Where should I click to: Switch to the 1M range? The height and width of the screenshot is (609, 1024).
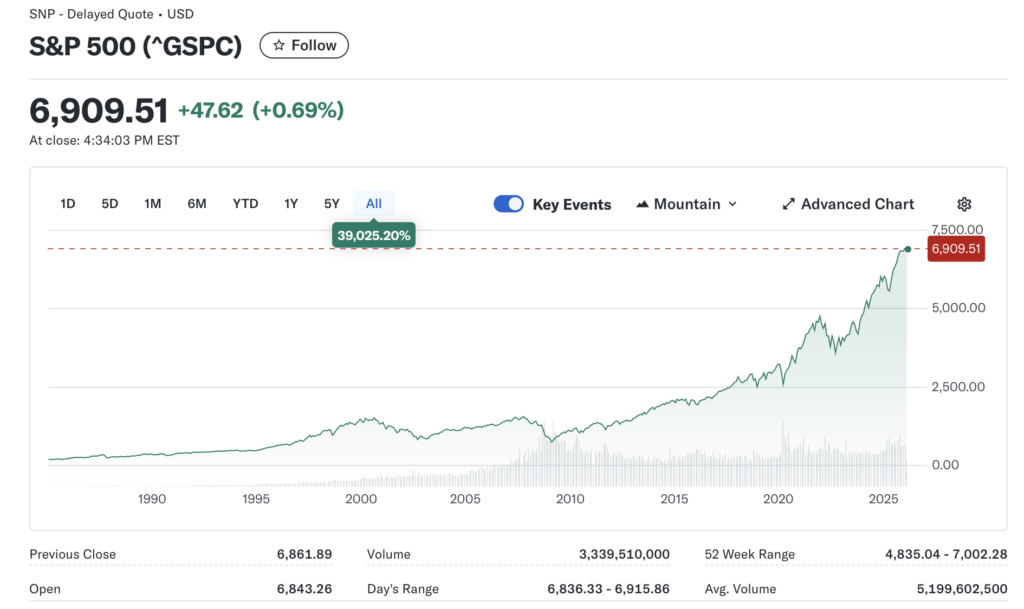click(x=153, y=204)
